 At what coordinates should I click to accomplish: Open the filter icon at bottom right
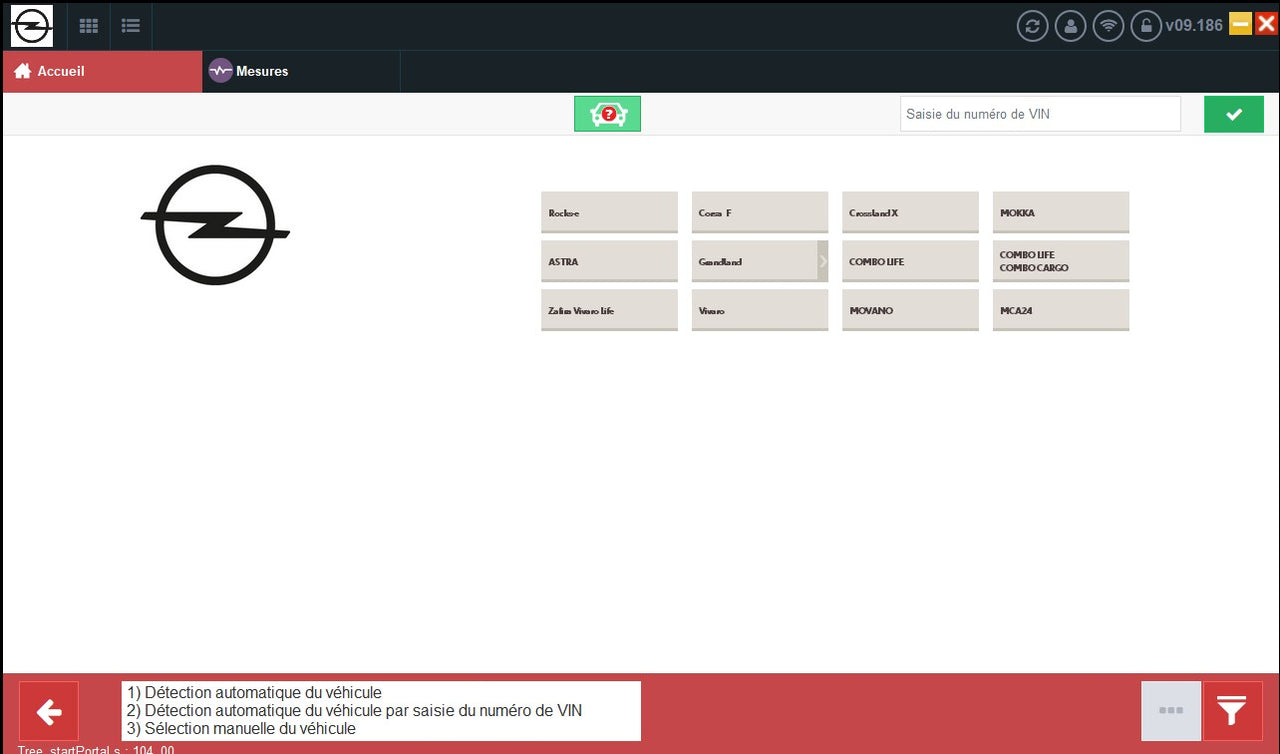1232,711
